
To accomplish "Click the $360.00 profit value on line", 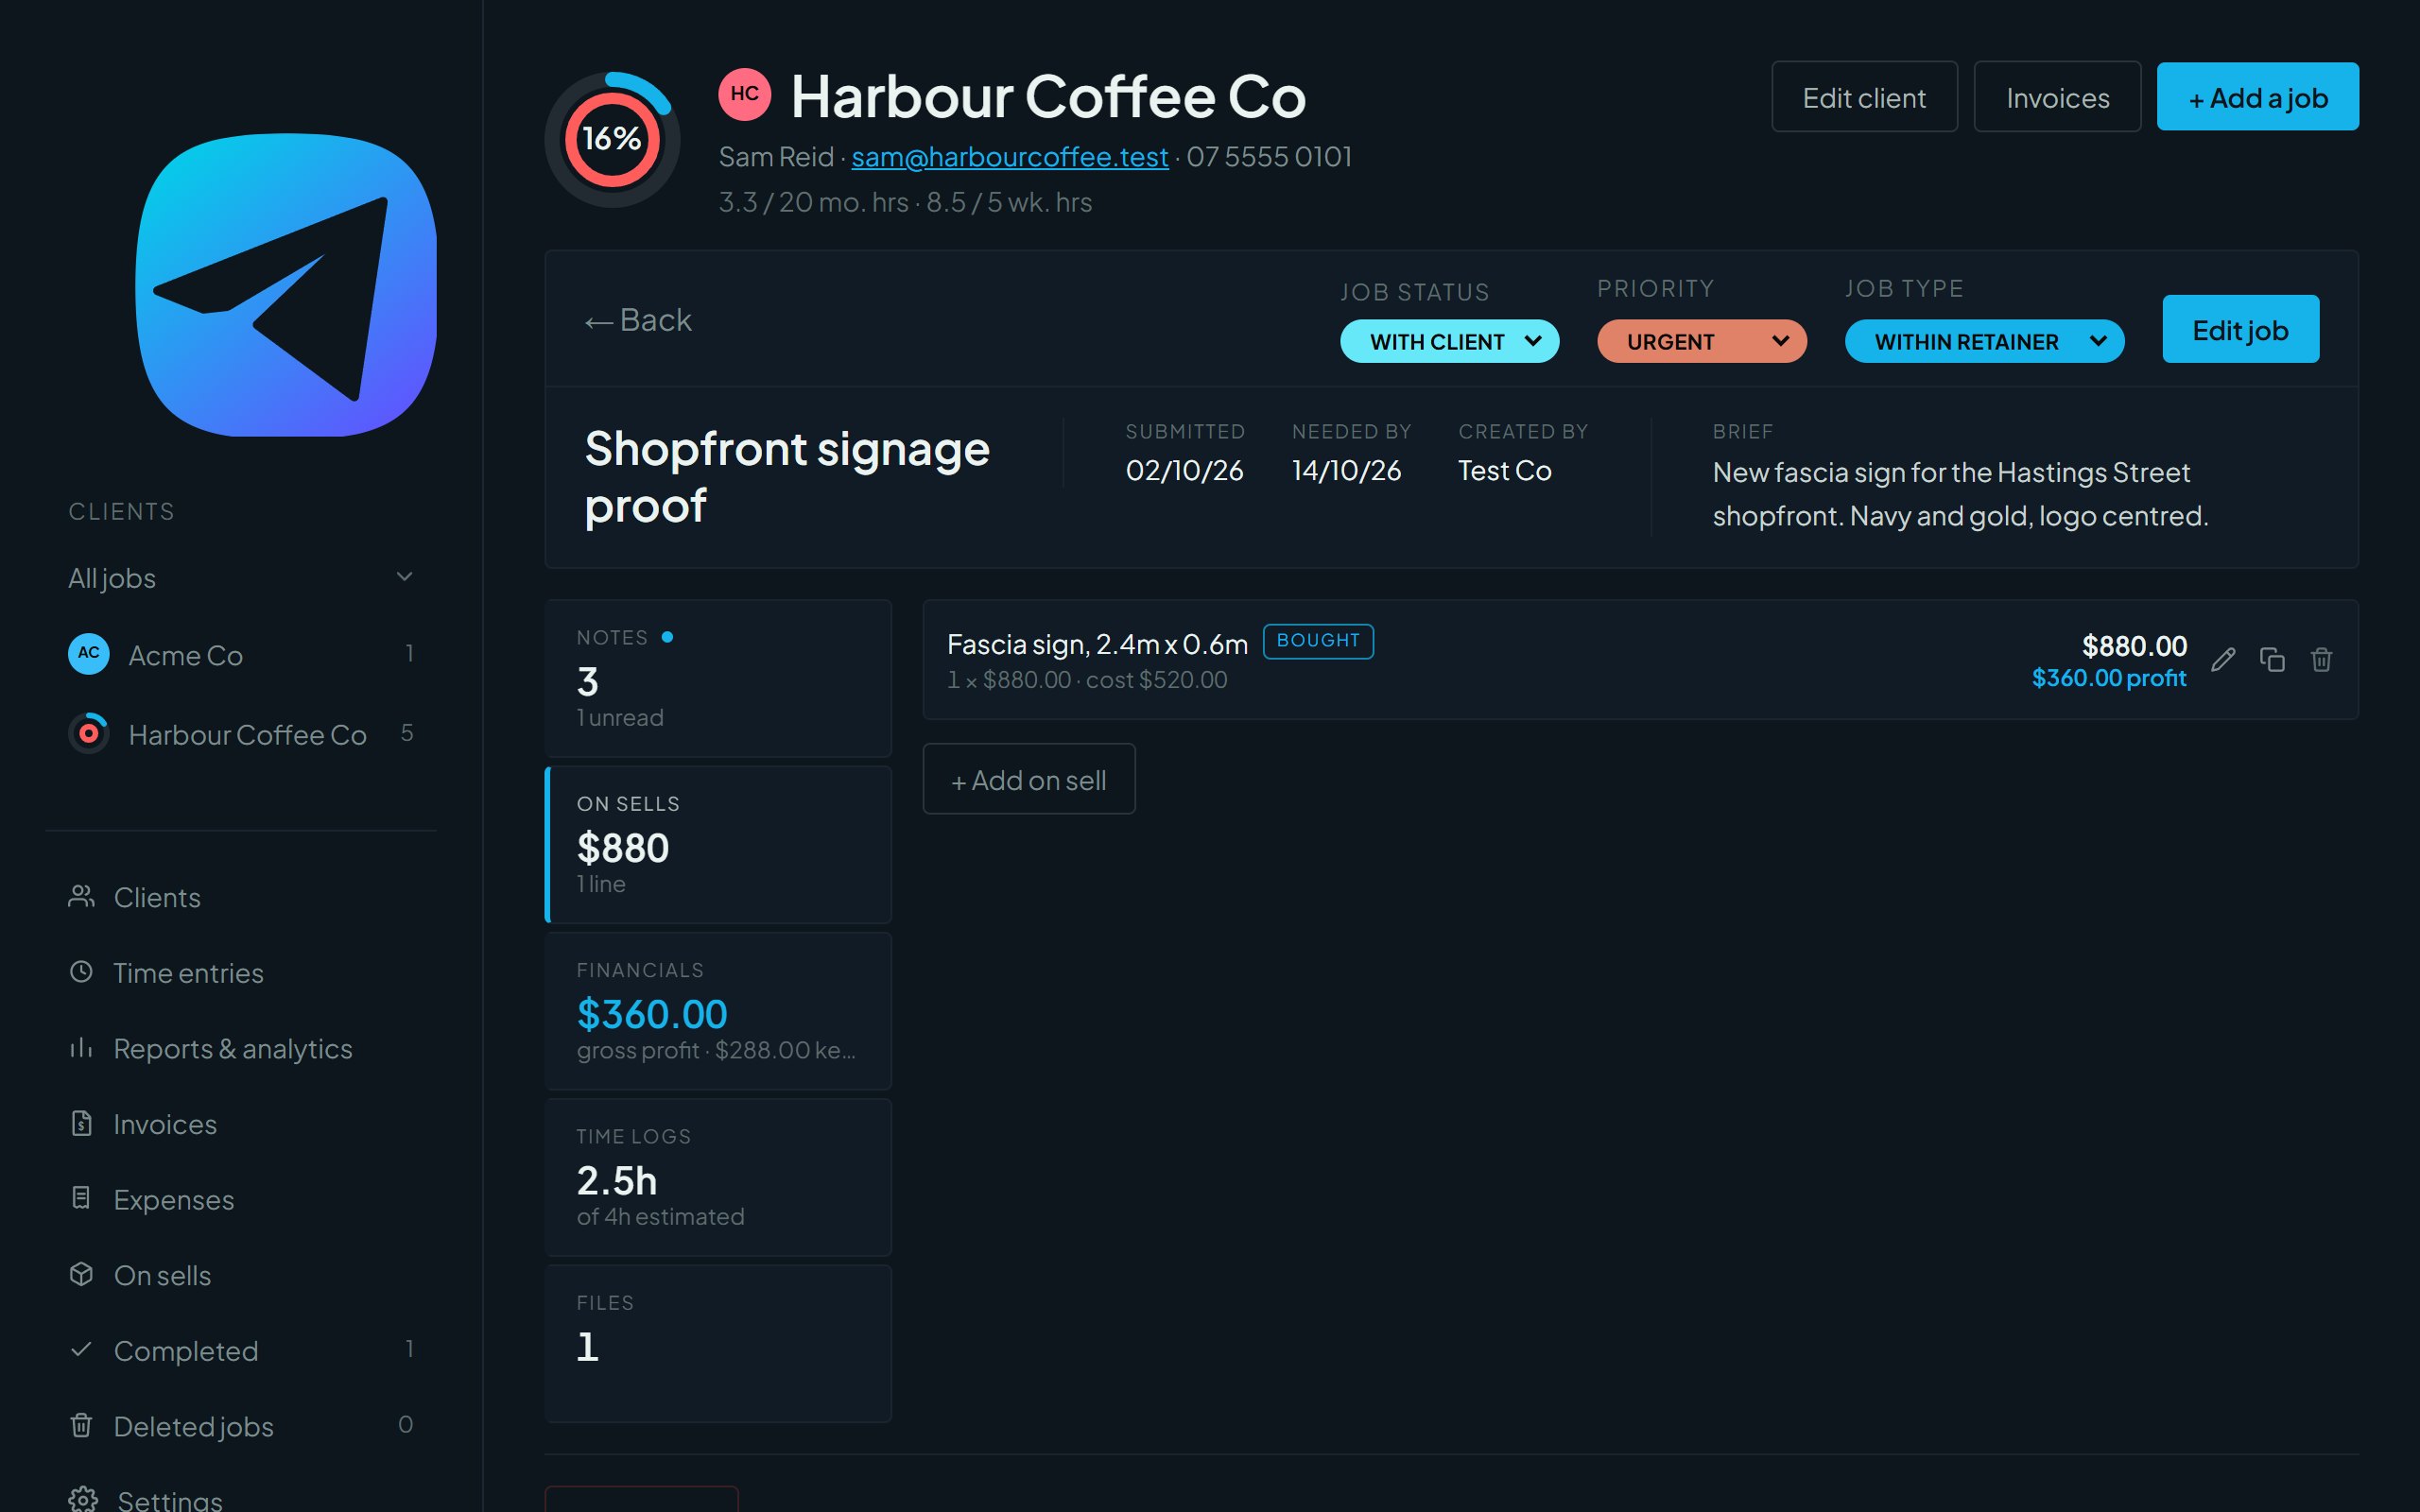I will point(2108,678).
